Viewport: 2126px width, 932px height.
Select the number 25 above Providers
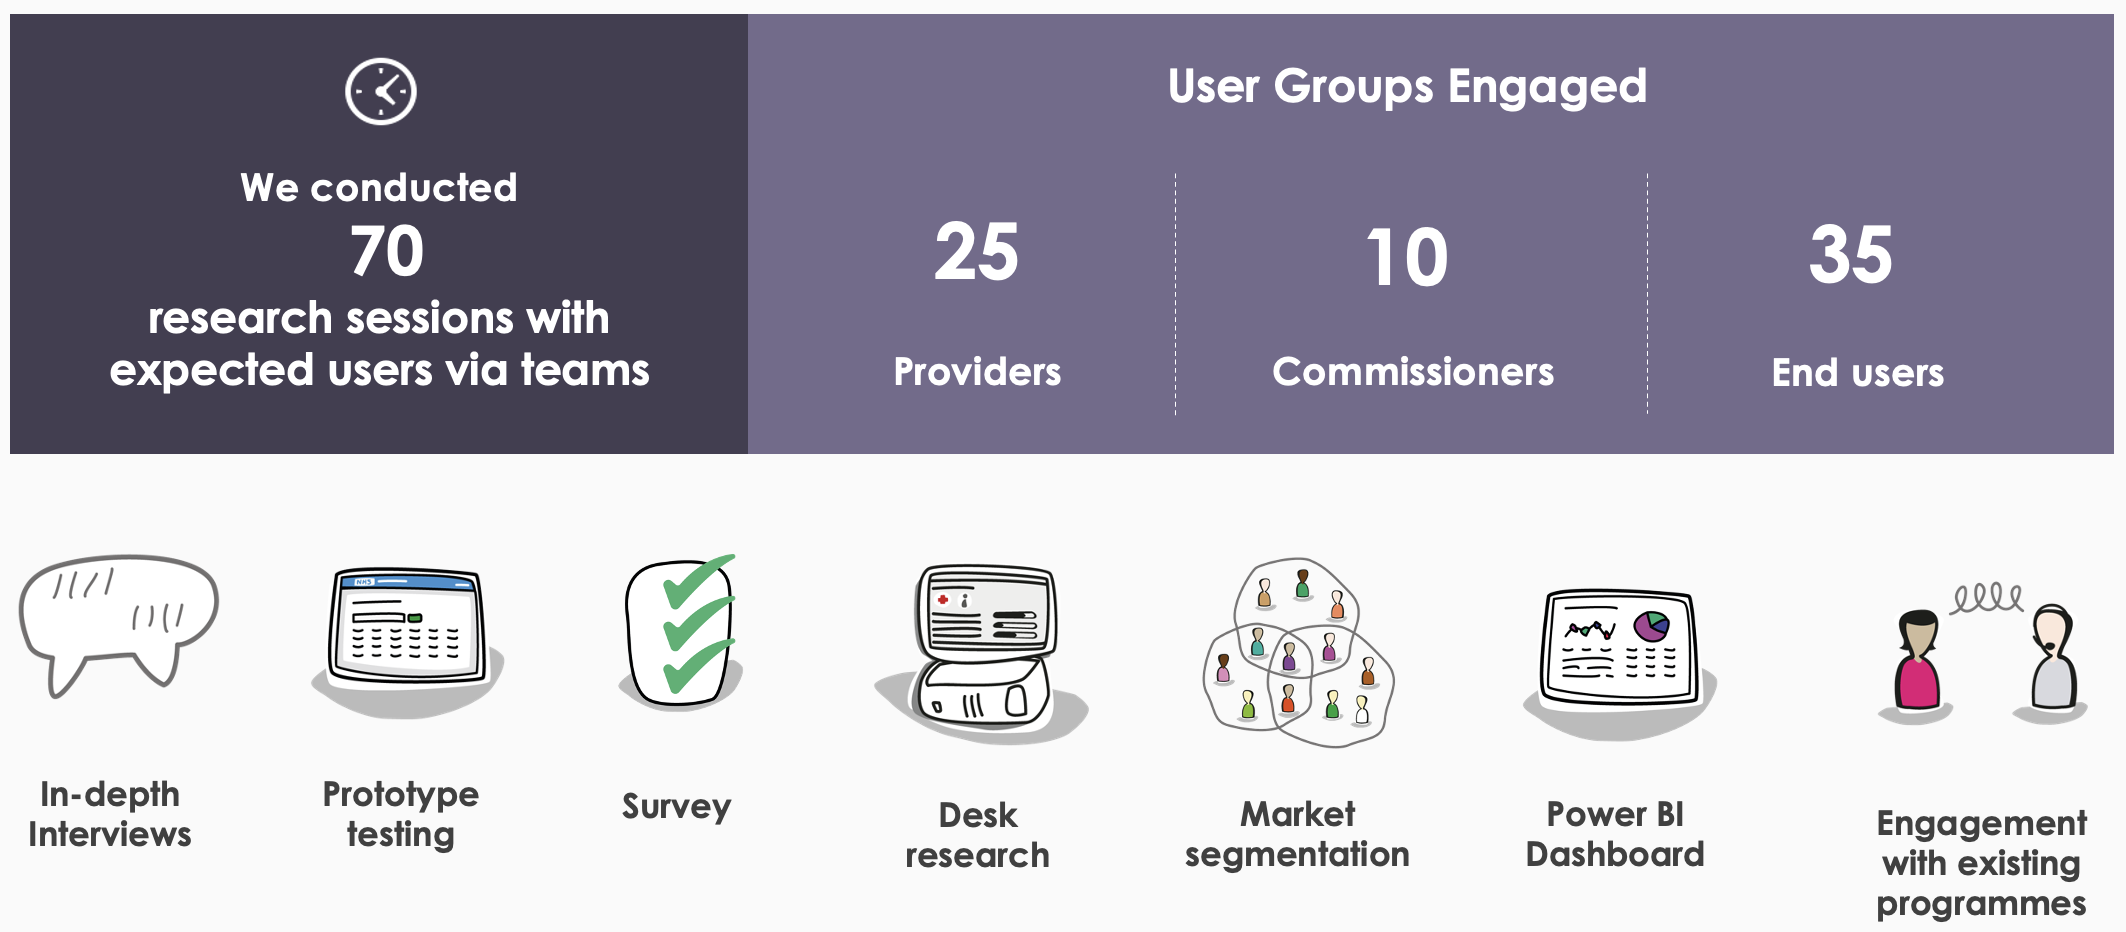(x=976, y=253)
